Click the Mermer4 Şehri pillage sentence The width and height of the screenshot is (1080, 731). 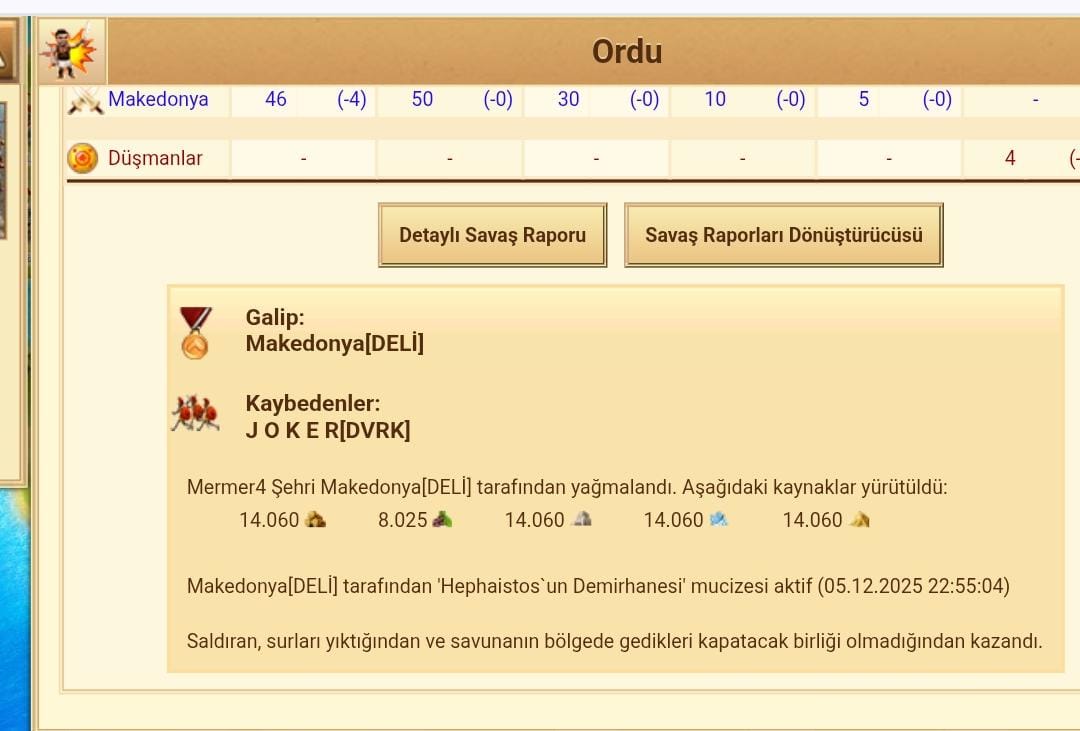click(x=567, y=488)
